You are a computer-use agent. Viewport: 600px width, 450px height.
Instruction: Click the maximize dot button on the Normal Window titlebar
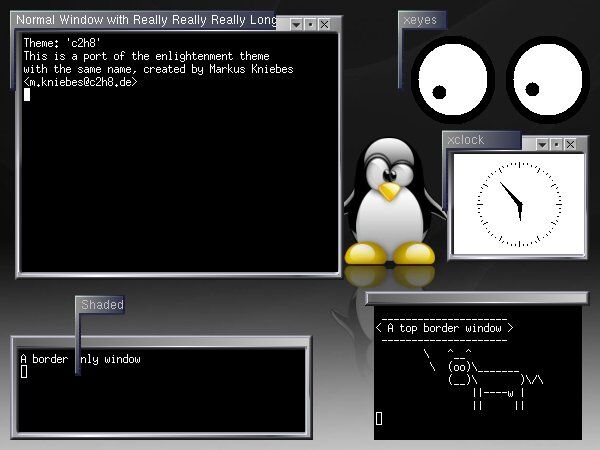(x=310, y=24)
